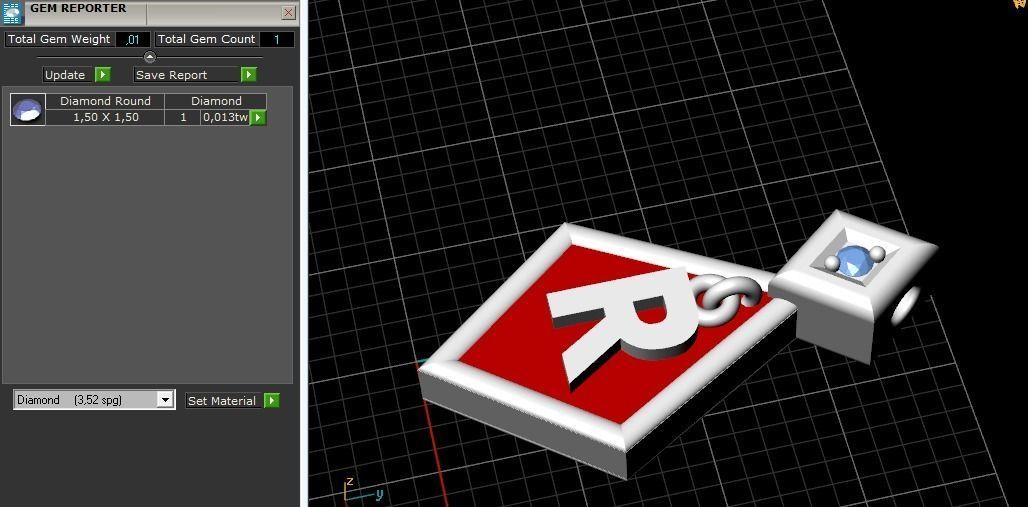Click the green arrow beside Save Report
The height and width of the screenshot is (507, 1028).
click(248, 75)
